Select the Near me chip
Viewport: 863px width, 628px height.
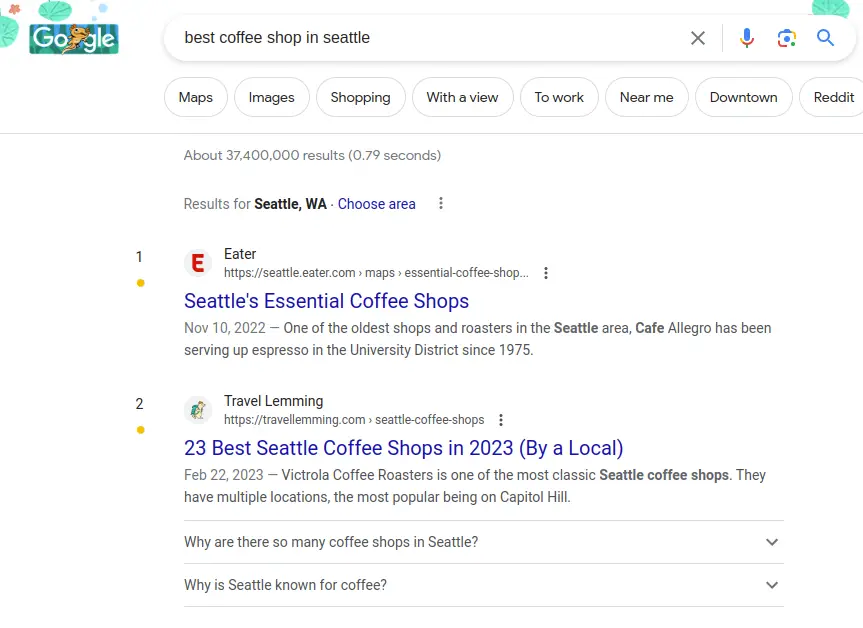[646, 97]
